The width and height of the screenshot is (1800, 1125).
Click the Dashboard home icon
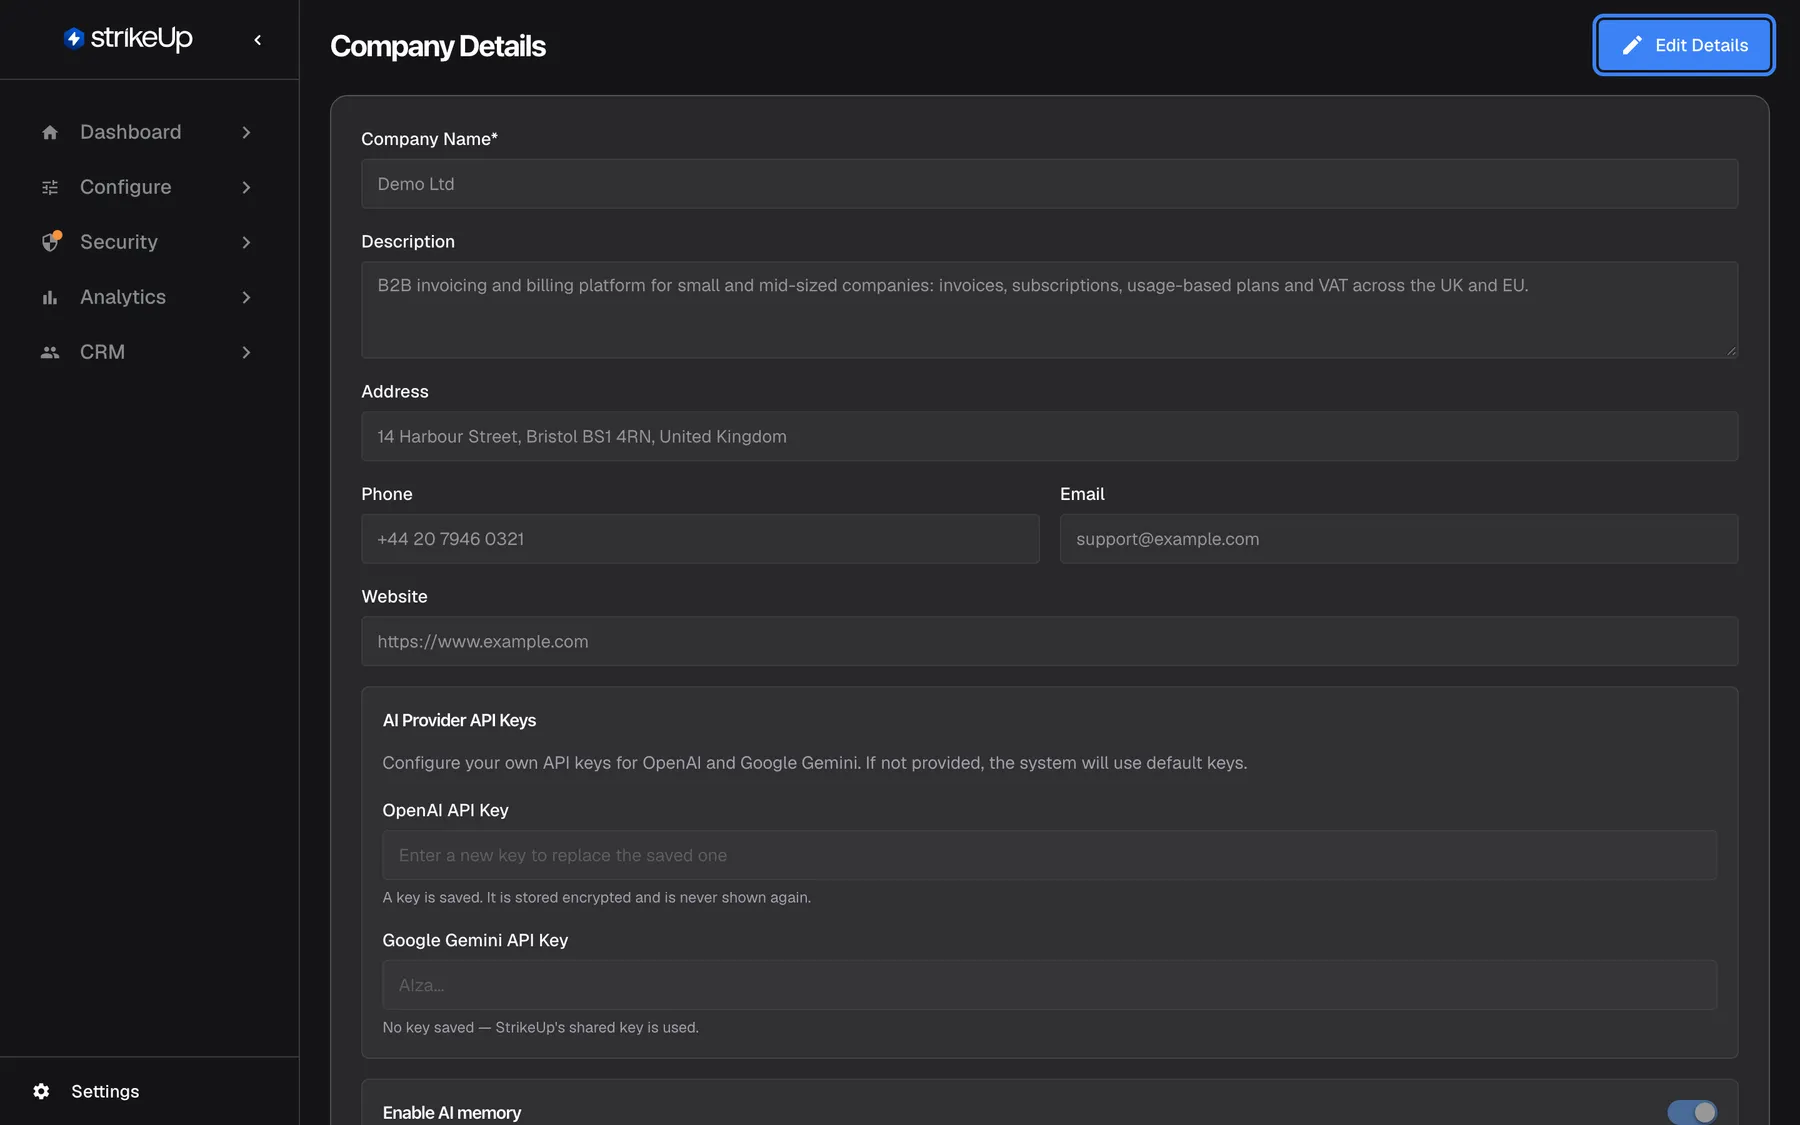point(50,132)
